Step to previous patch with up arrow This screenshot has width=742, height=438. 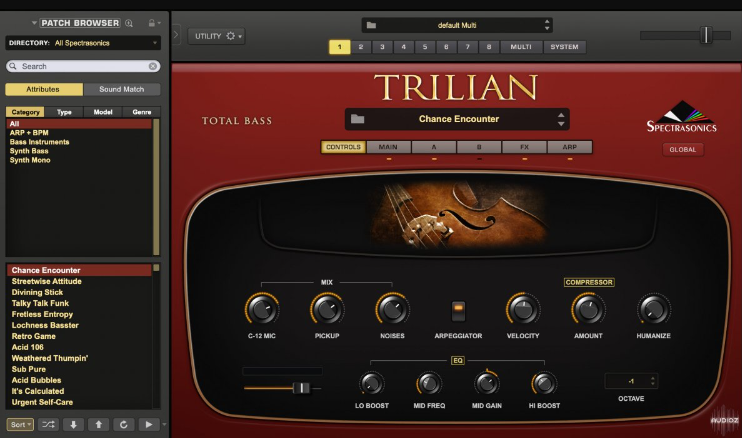tap(98, 424)
